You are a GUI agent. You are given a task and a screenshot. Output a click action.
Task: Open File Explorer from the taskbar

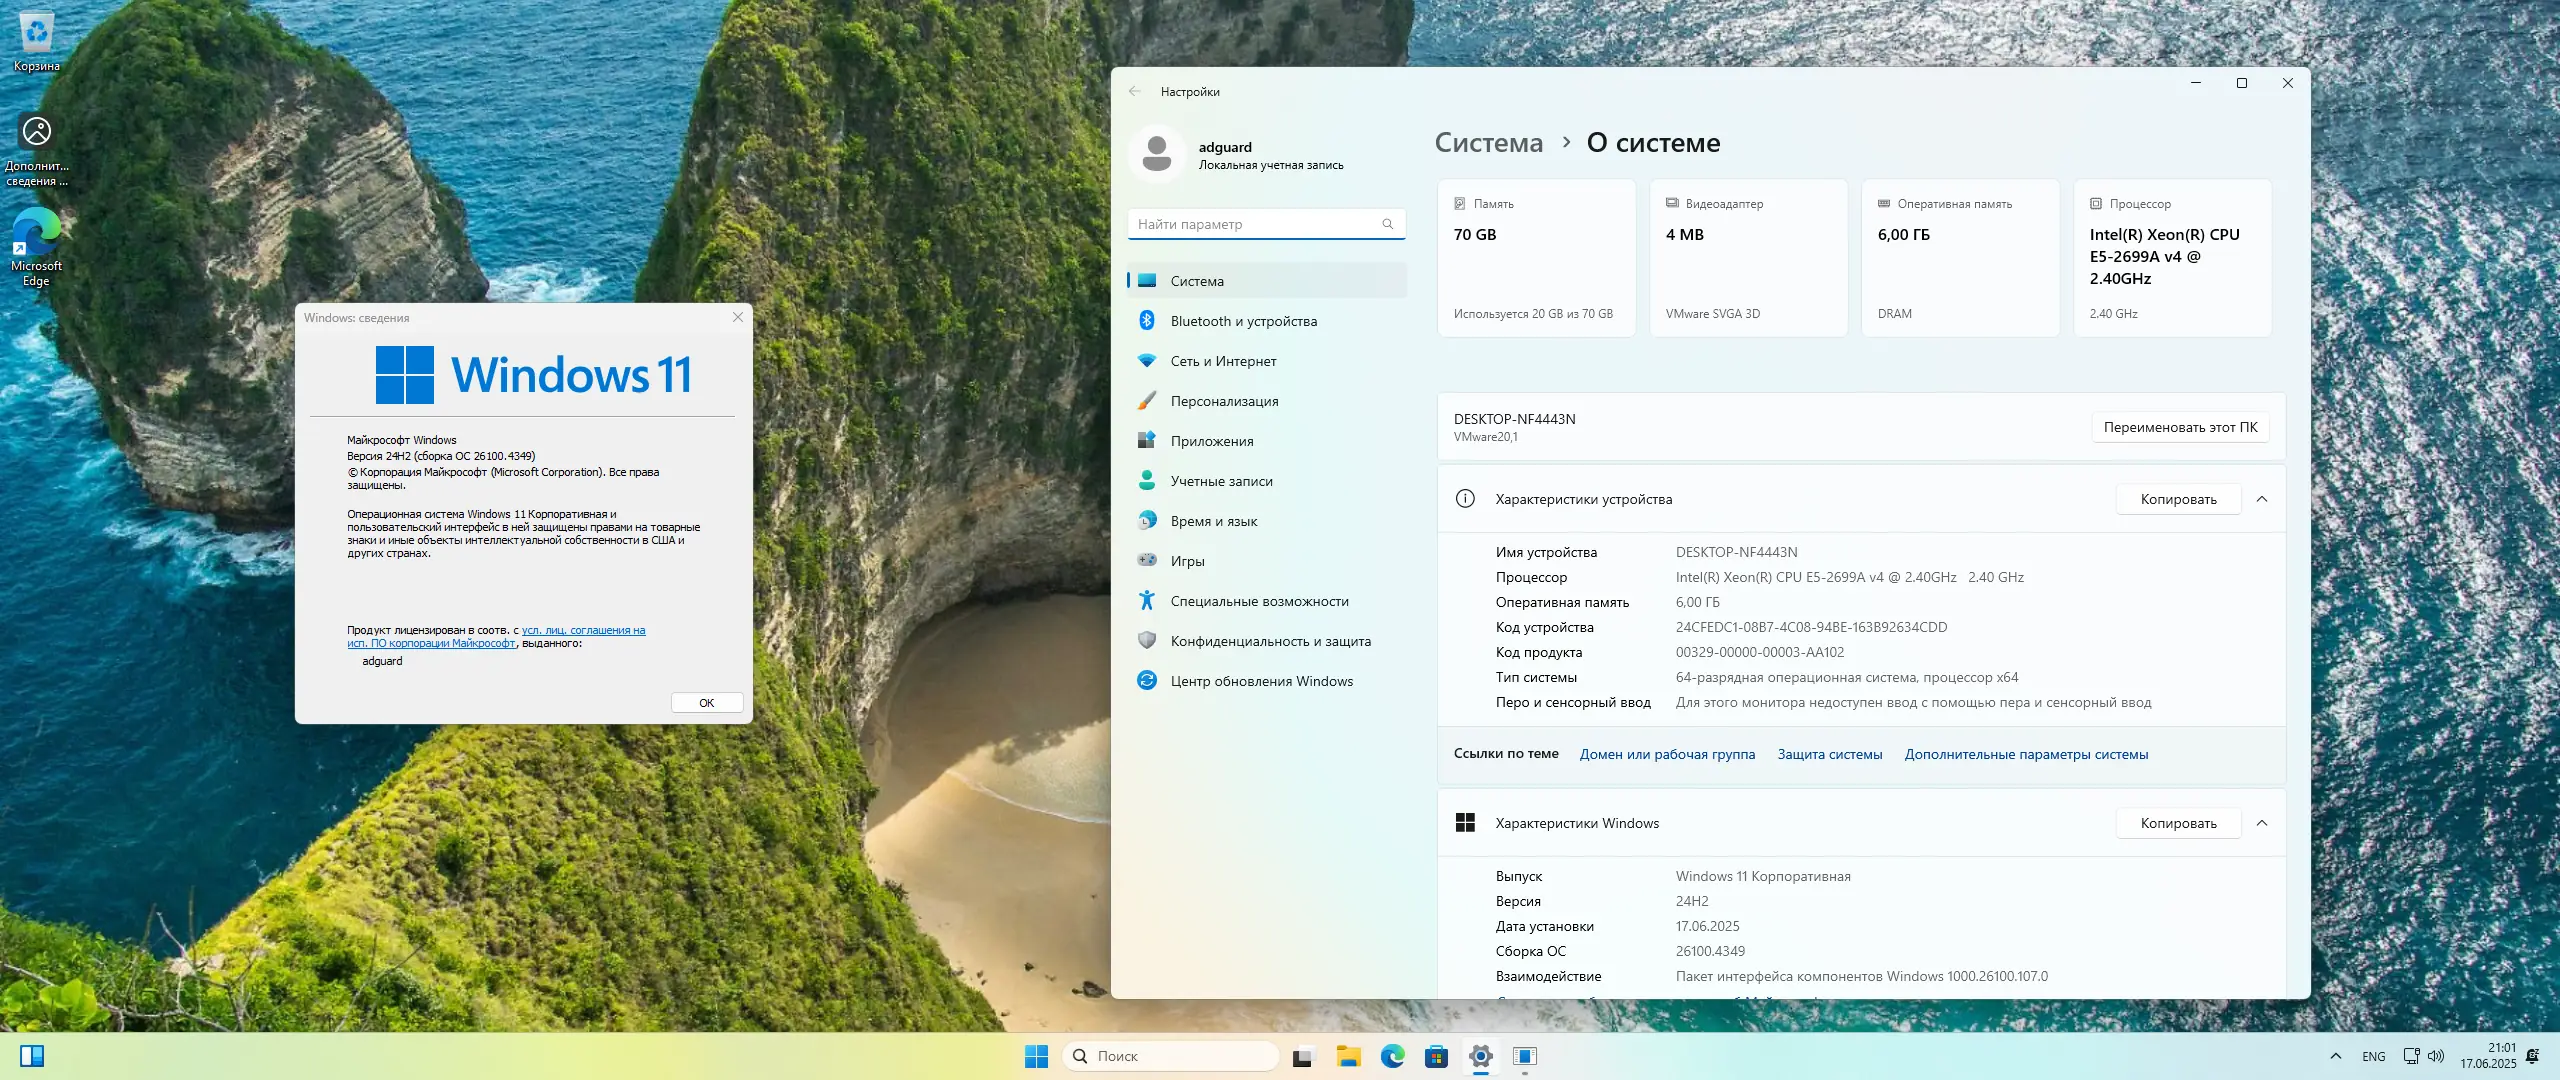pyautogui.click(x=1348, y=1056)
